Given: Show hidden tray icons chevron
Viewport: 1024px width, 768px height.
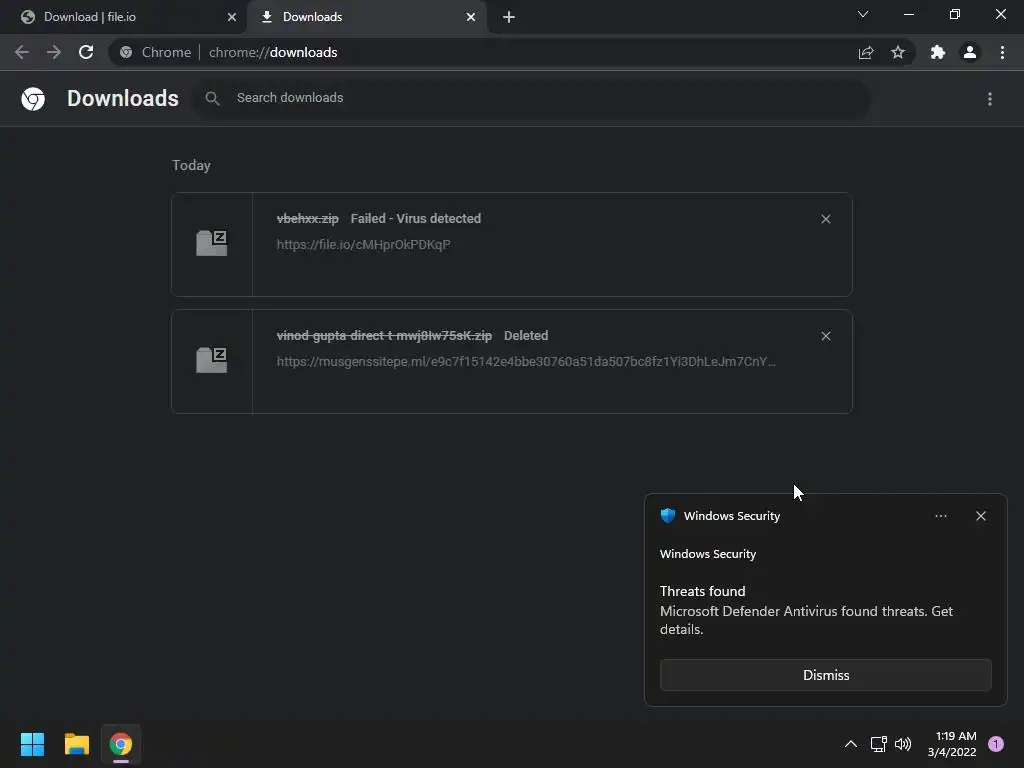Looking at the screenshot, I should coord(851,744).
